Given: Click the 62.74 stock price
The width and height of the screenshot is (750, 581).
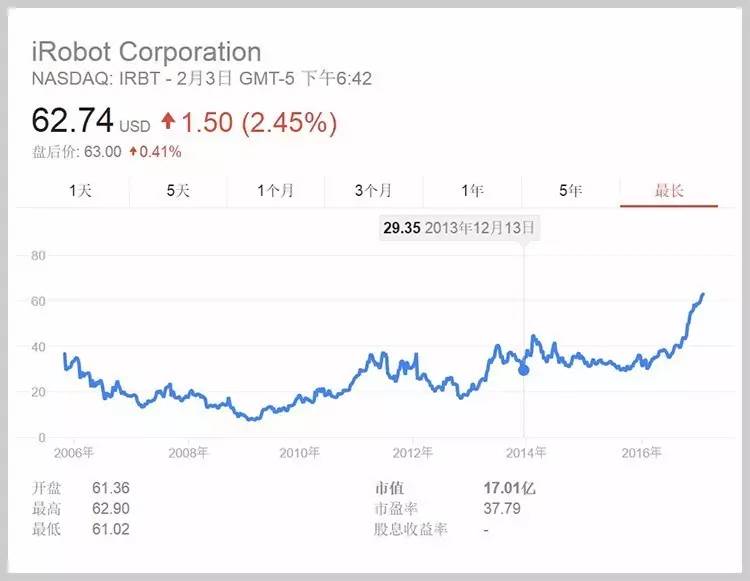Looking at the screenshot, I should point(73,122).
